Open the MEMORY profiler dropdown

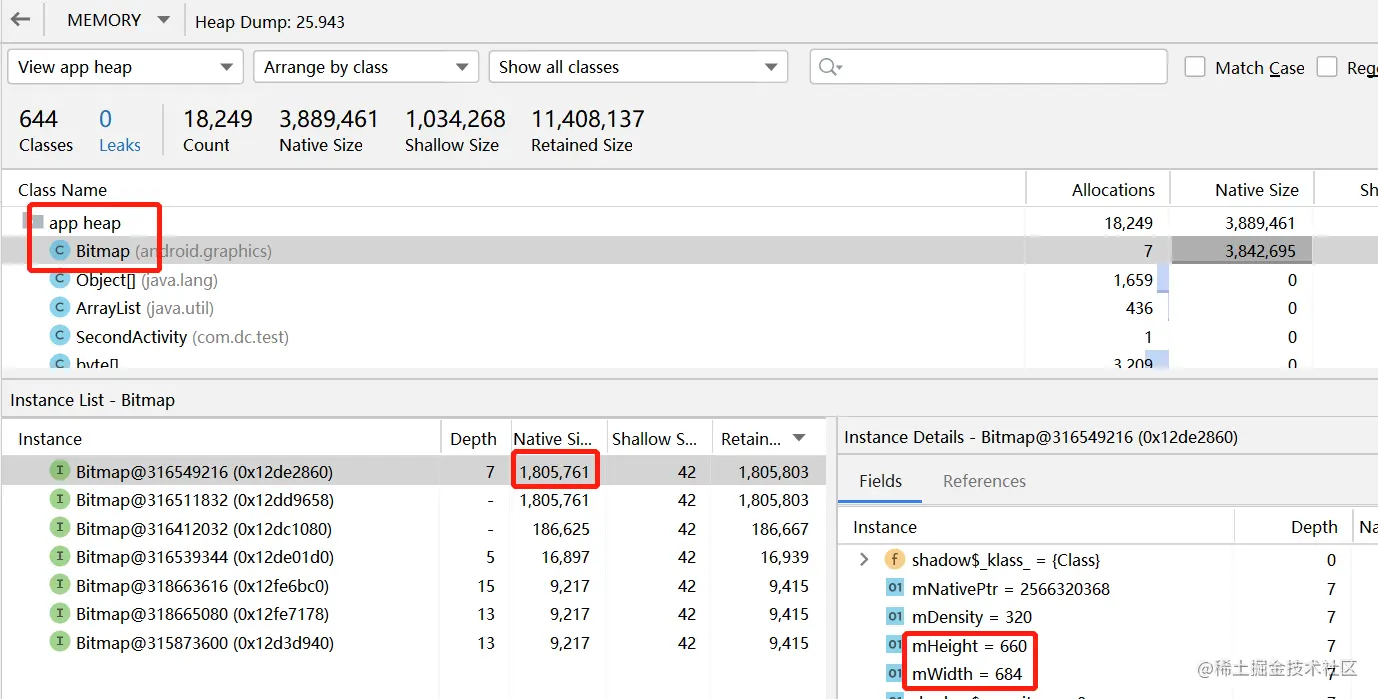pos(117,20)
